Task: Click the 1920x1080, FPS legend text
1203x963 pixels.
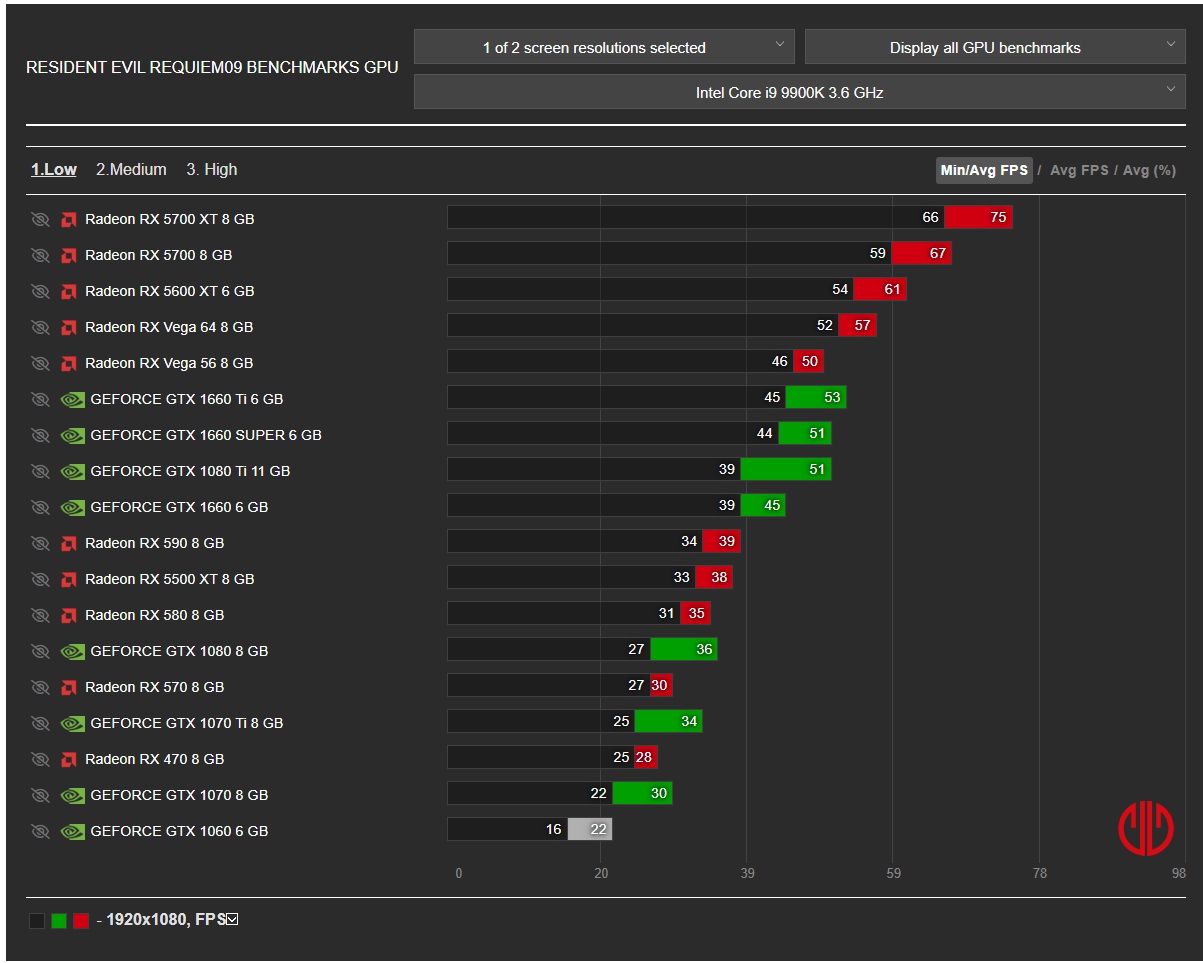Action: 166,920
